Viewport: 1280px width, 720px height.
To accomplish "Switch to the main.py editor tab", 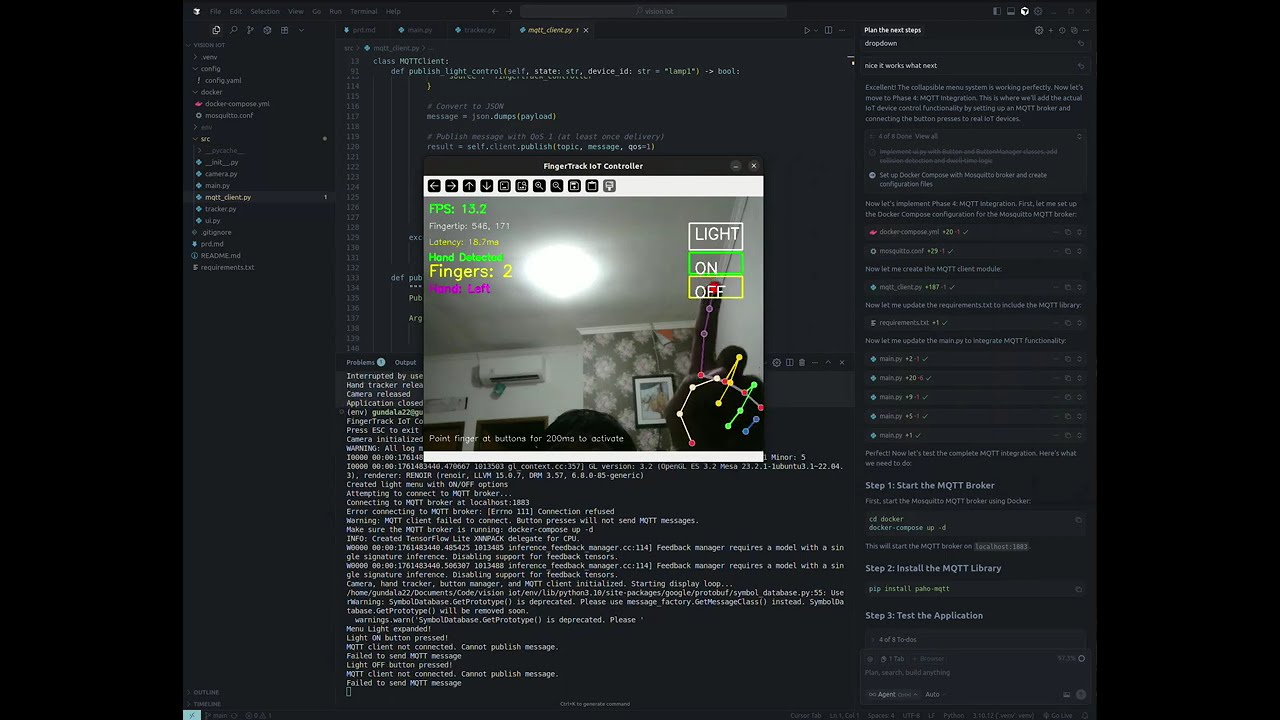I will tap(419, 30).
